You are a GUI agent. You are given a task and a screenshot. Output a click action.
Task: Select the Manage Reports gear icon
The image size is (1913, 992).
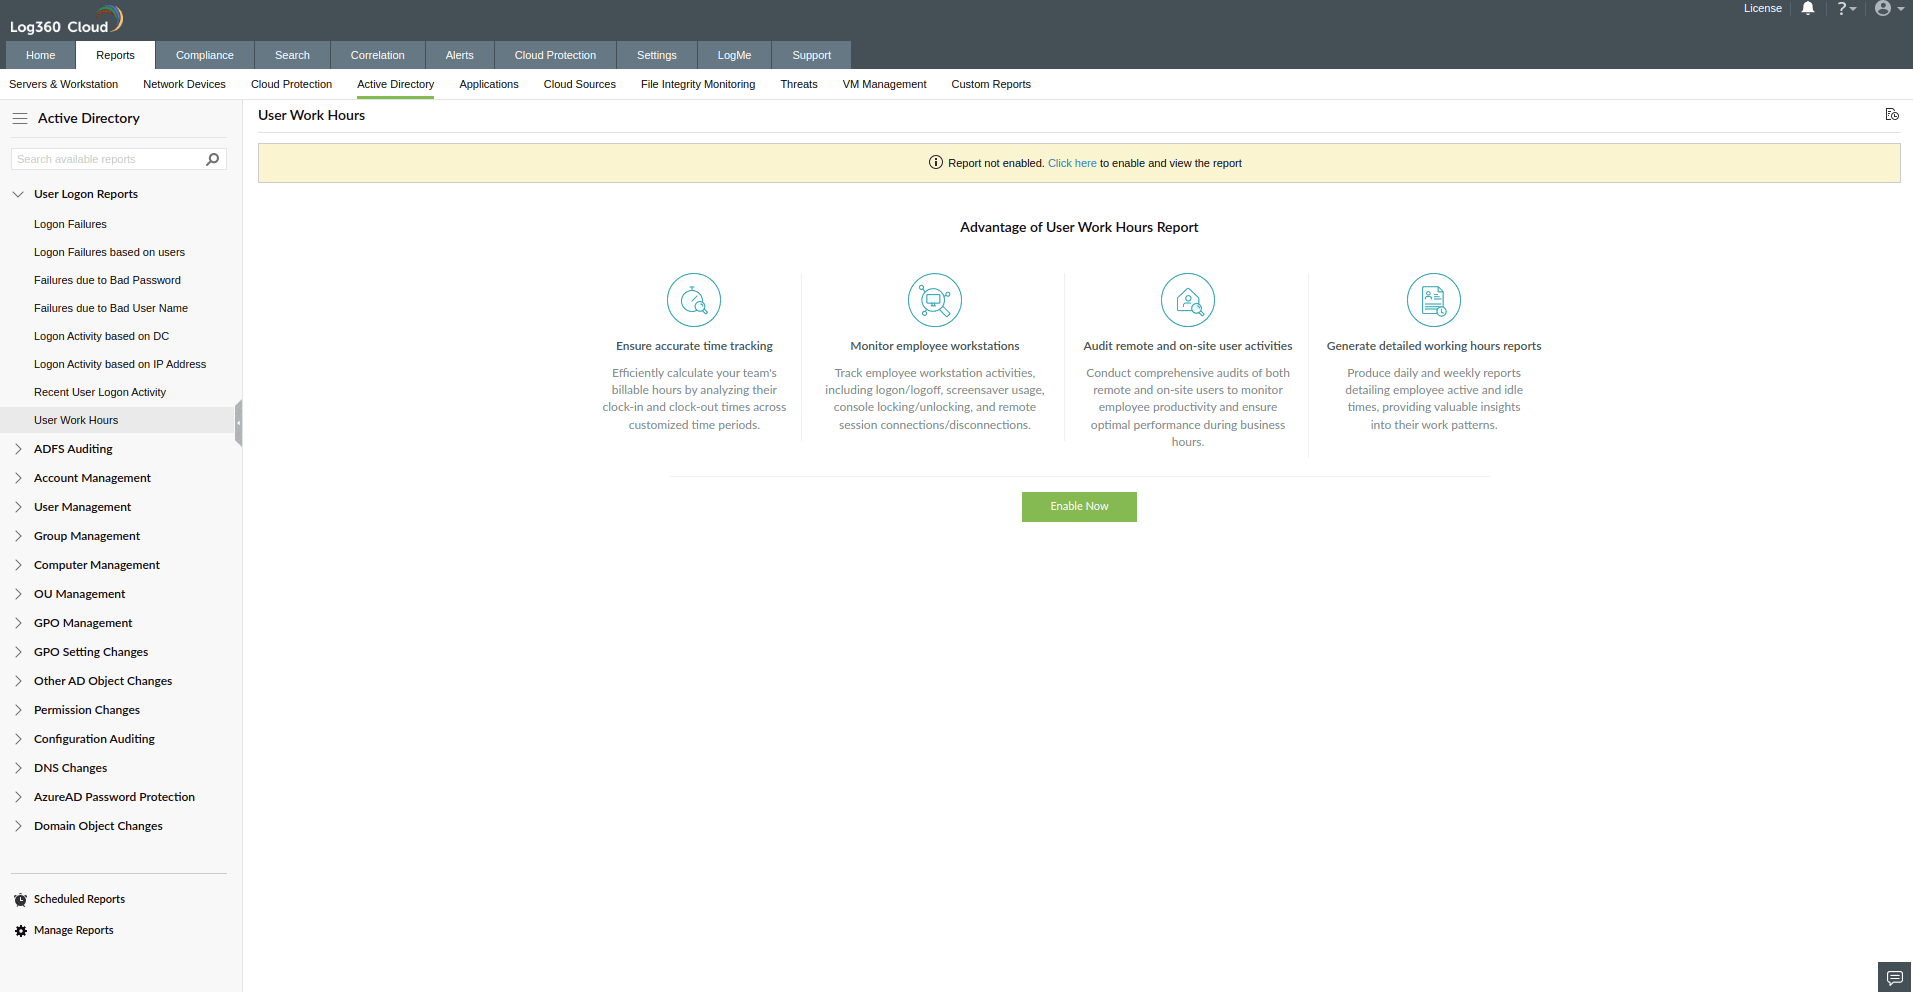click(x=19, y=930)
